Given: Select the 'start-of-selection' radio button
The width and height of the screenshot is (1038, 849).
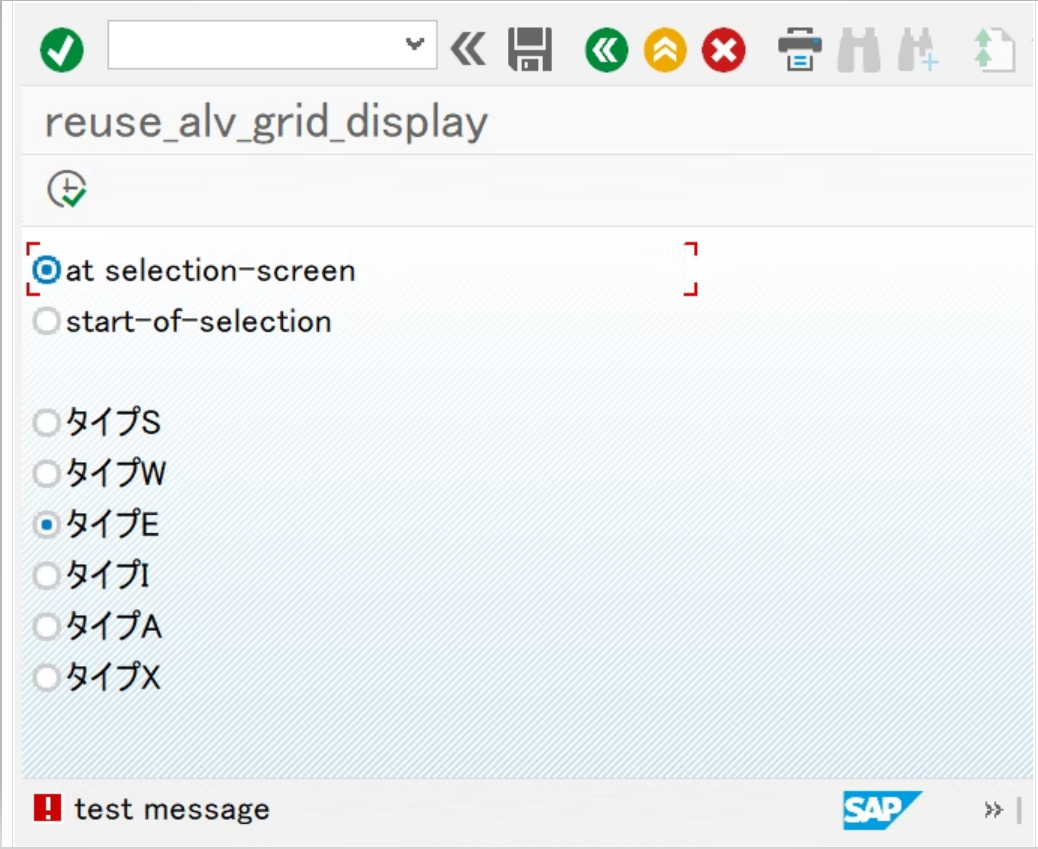Looking at the screenshot, I should [46, 321].
